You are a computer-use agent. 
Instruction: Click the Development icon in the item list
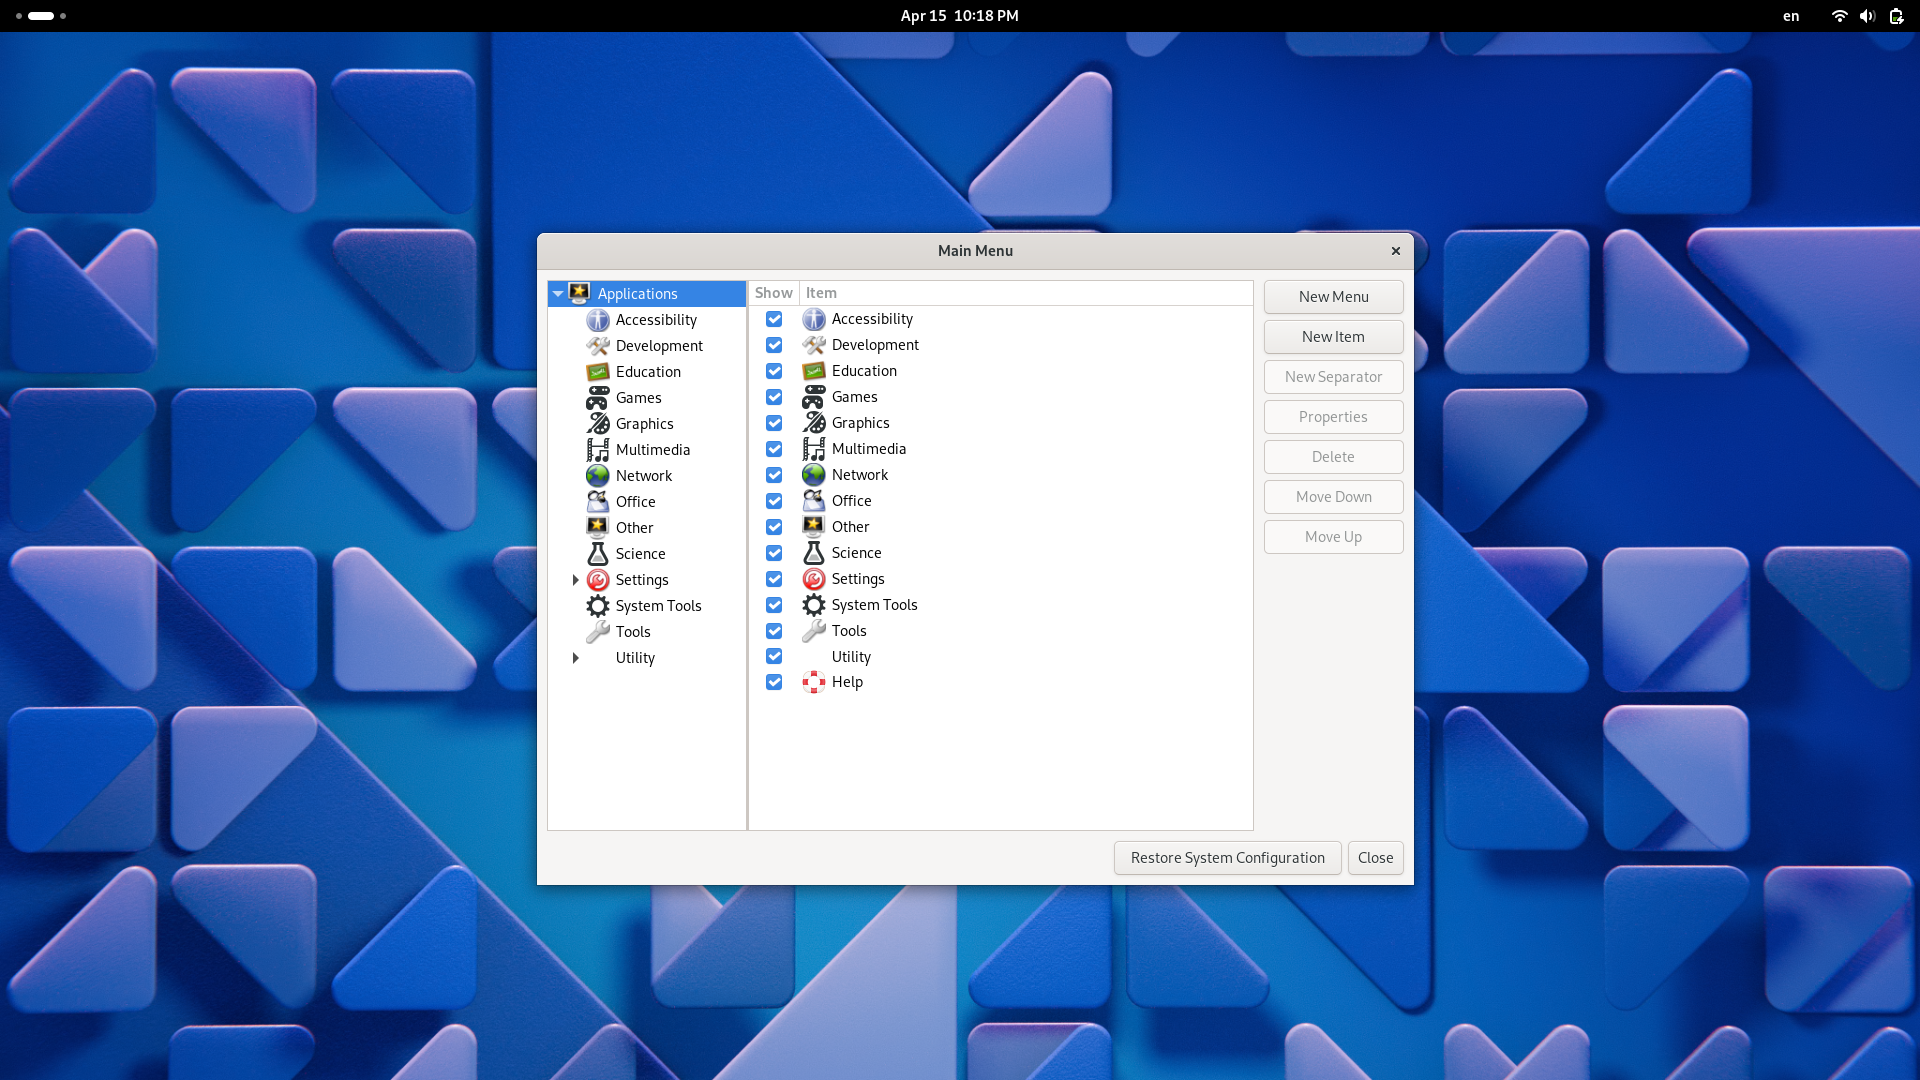click(x=814, y=345)
